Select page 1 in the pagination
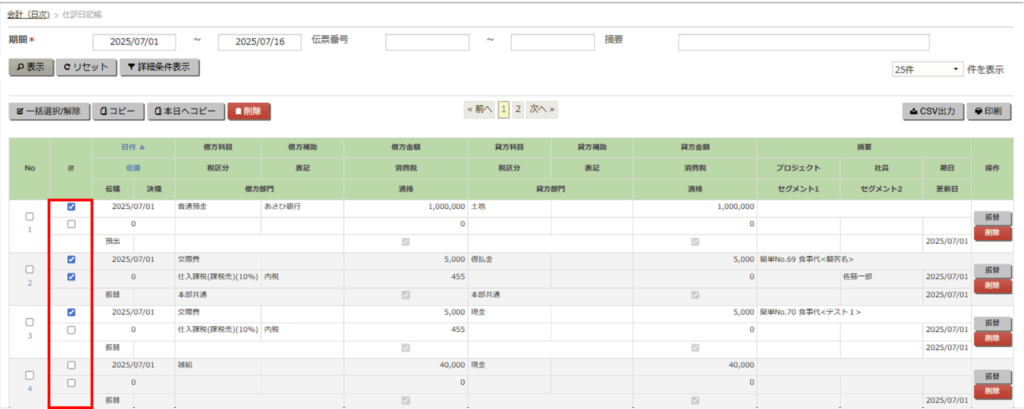The image size is (1024, 409). coord(504,109)
